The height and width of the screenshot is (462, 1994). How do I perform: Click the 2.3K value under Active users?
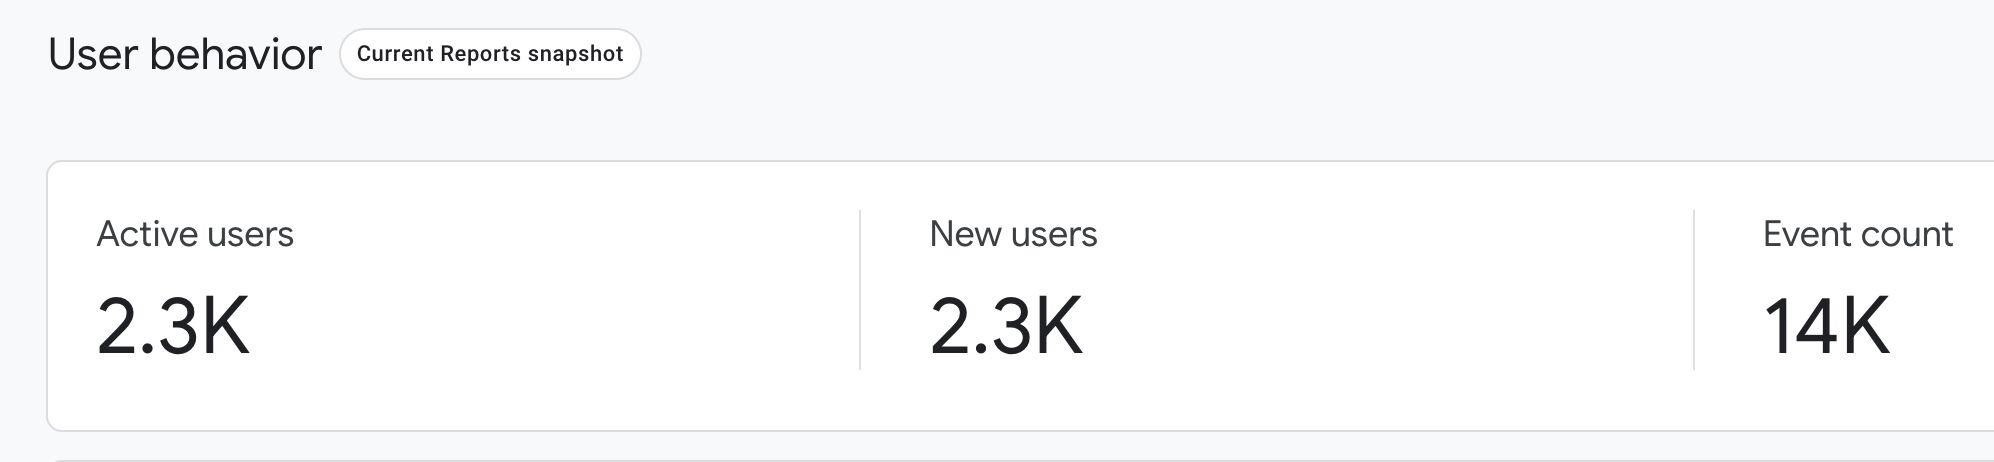point(172,326)
